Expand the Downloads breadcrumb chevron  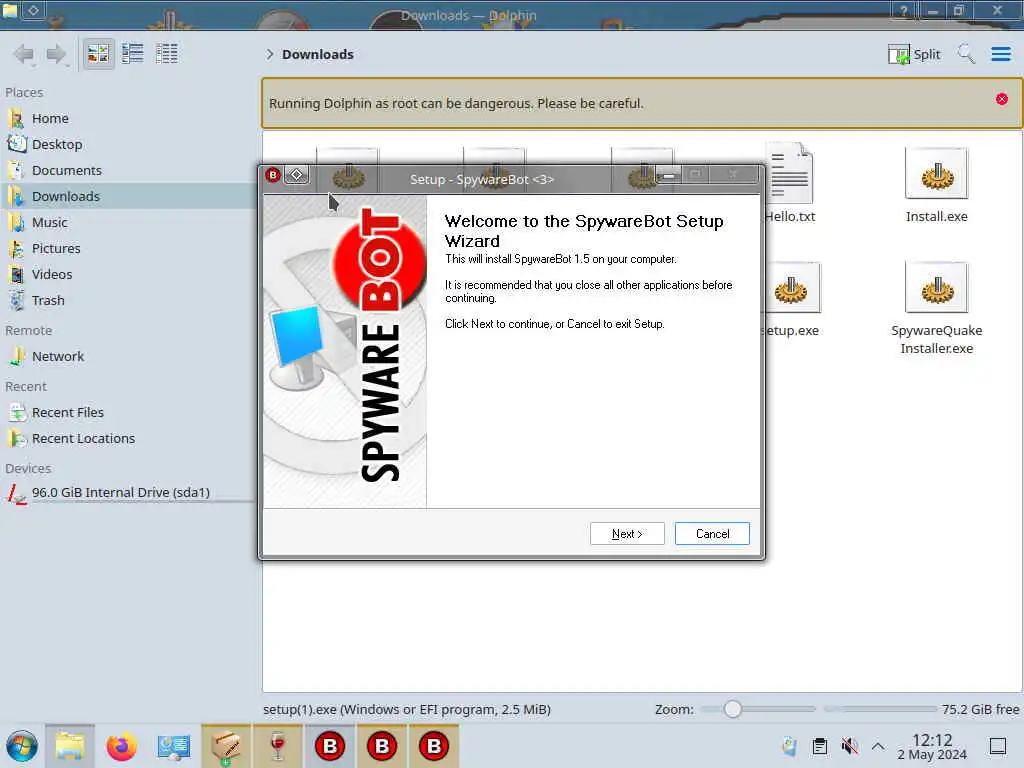[x=270, y=54]
